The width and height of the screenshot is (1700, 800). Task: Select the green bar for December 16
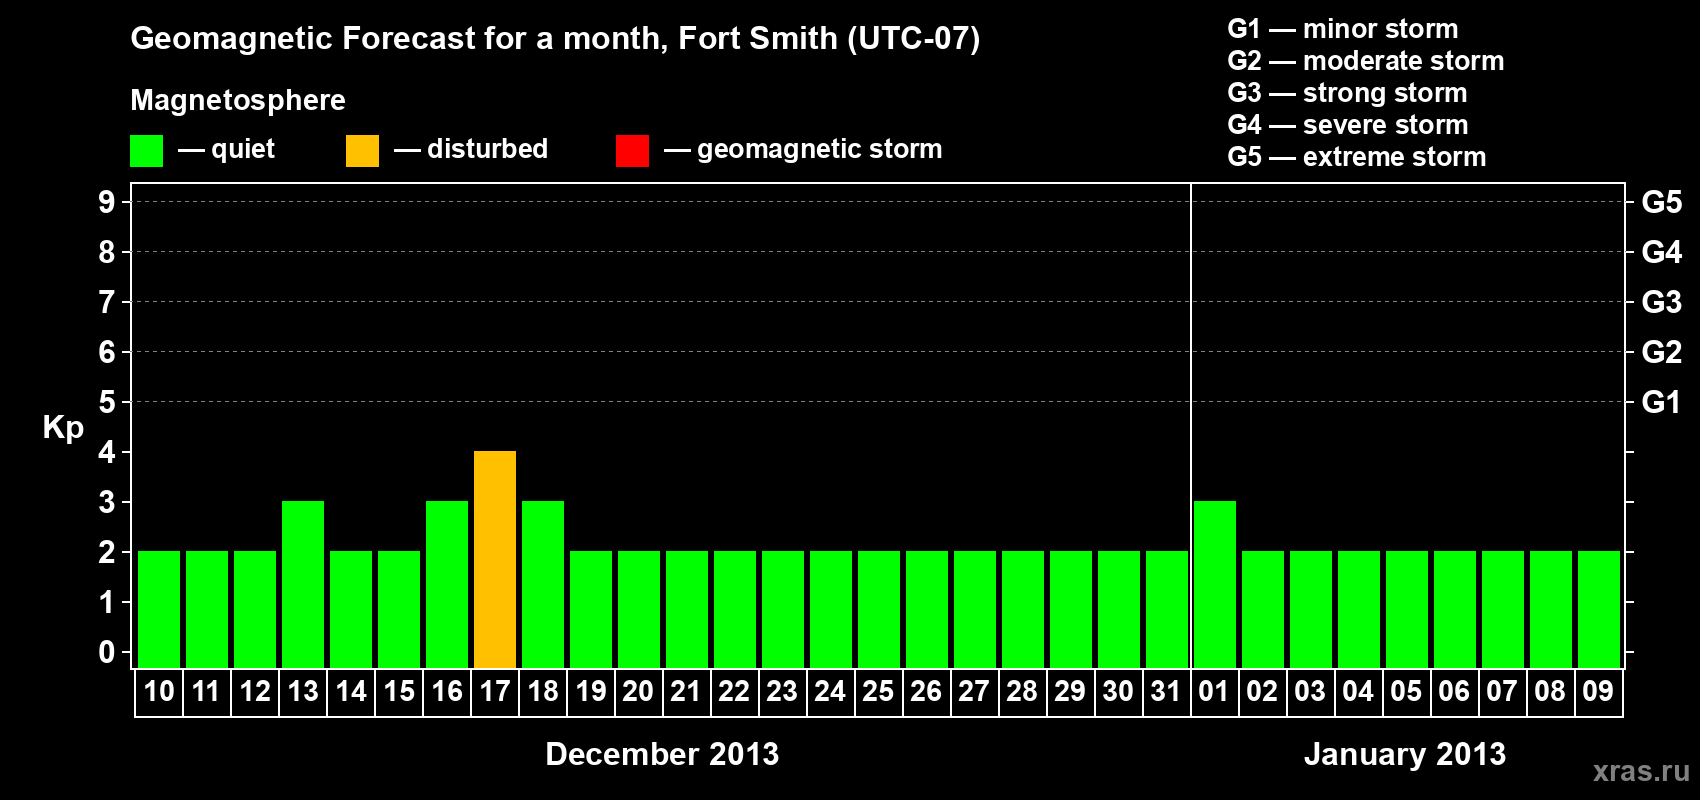coord(447,584)
